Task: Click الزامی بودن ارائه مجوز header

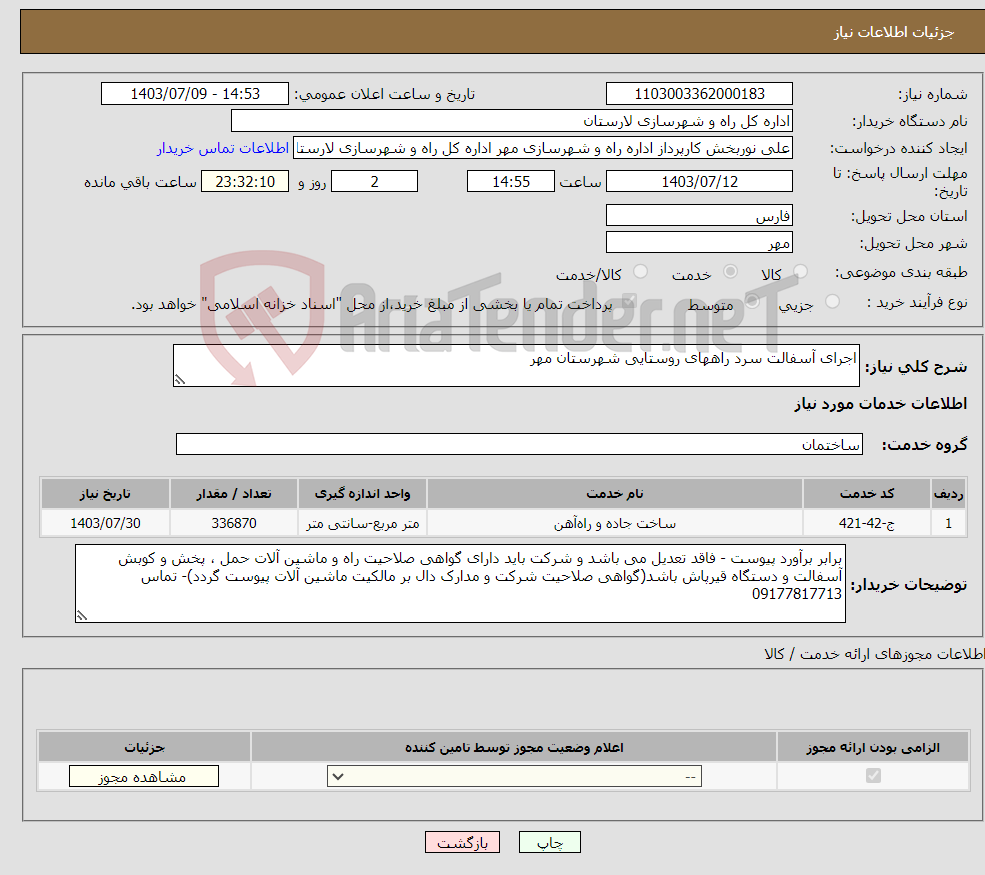Action: point(873,747)
